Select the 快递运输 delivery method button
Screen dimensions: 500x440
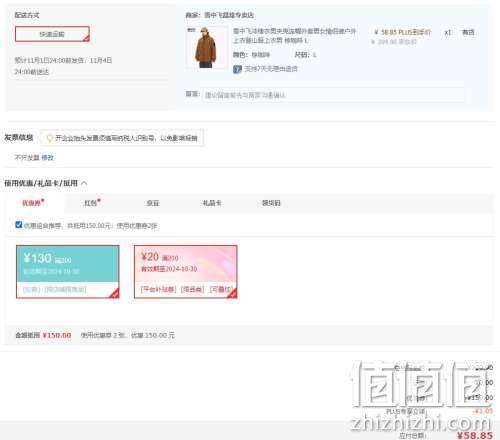[52, 34]
